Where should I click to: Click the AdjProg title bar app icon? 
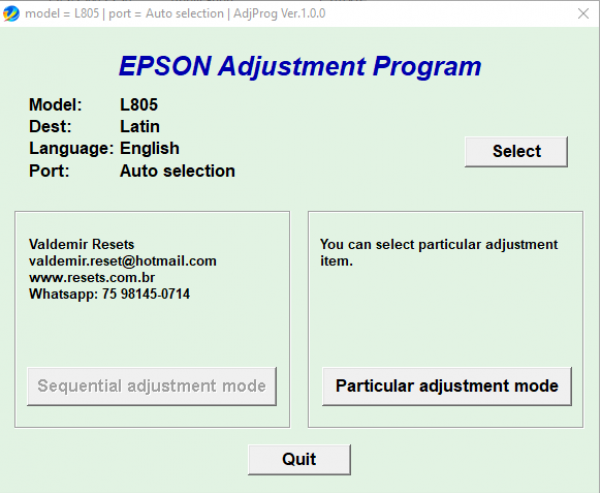coord(11,14)
